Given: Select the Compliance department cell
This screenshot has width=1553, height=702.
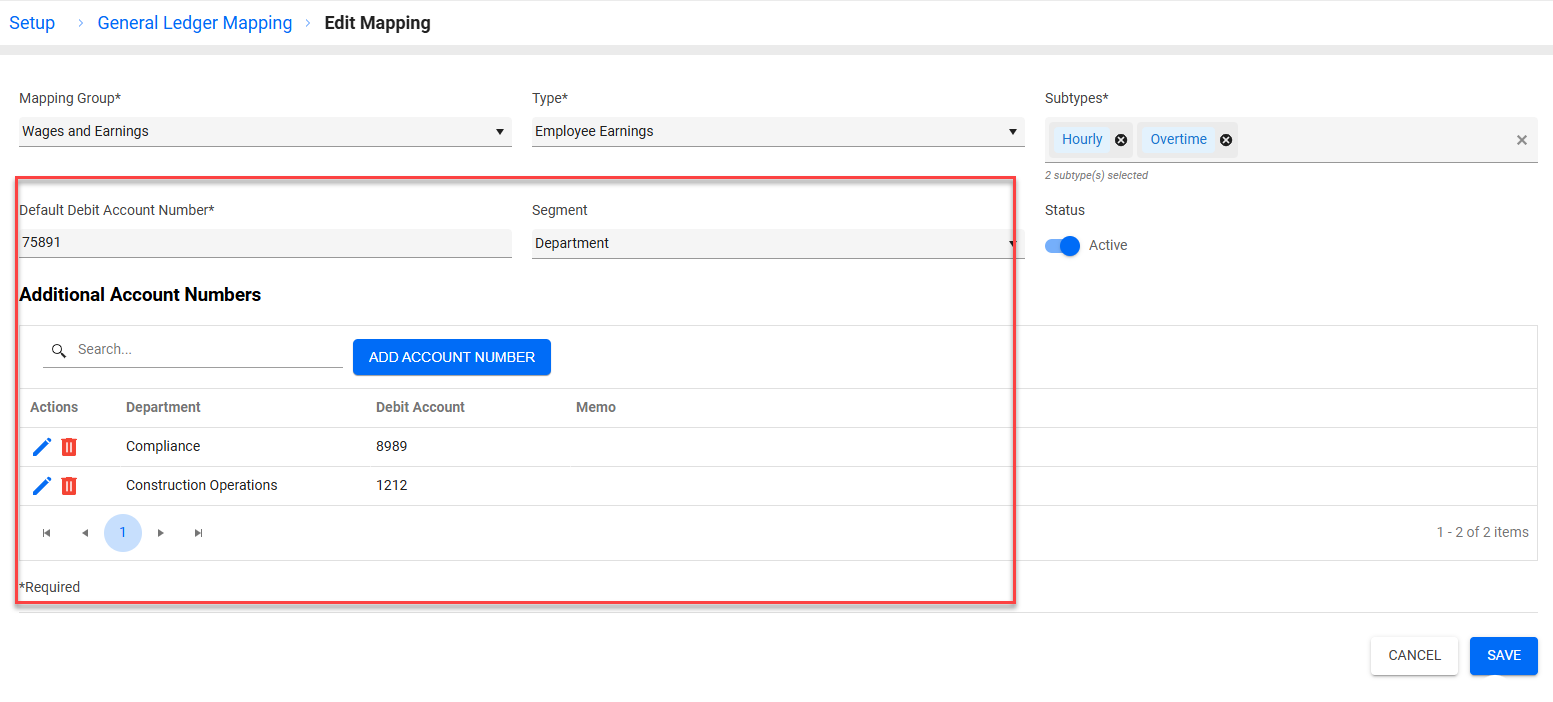Looking at the screenshot, I should (163, 447).
